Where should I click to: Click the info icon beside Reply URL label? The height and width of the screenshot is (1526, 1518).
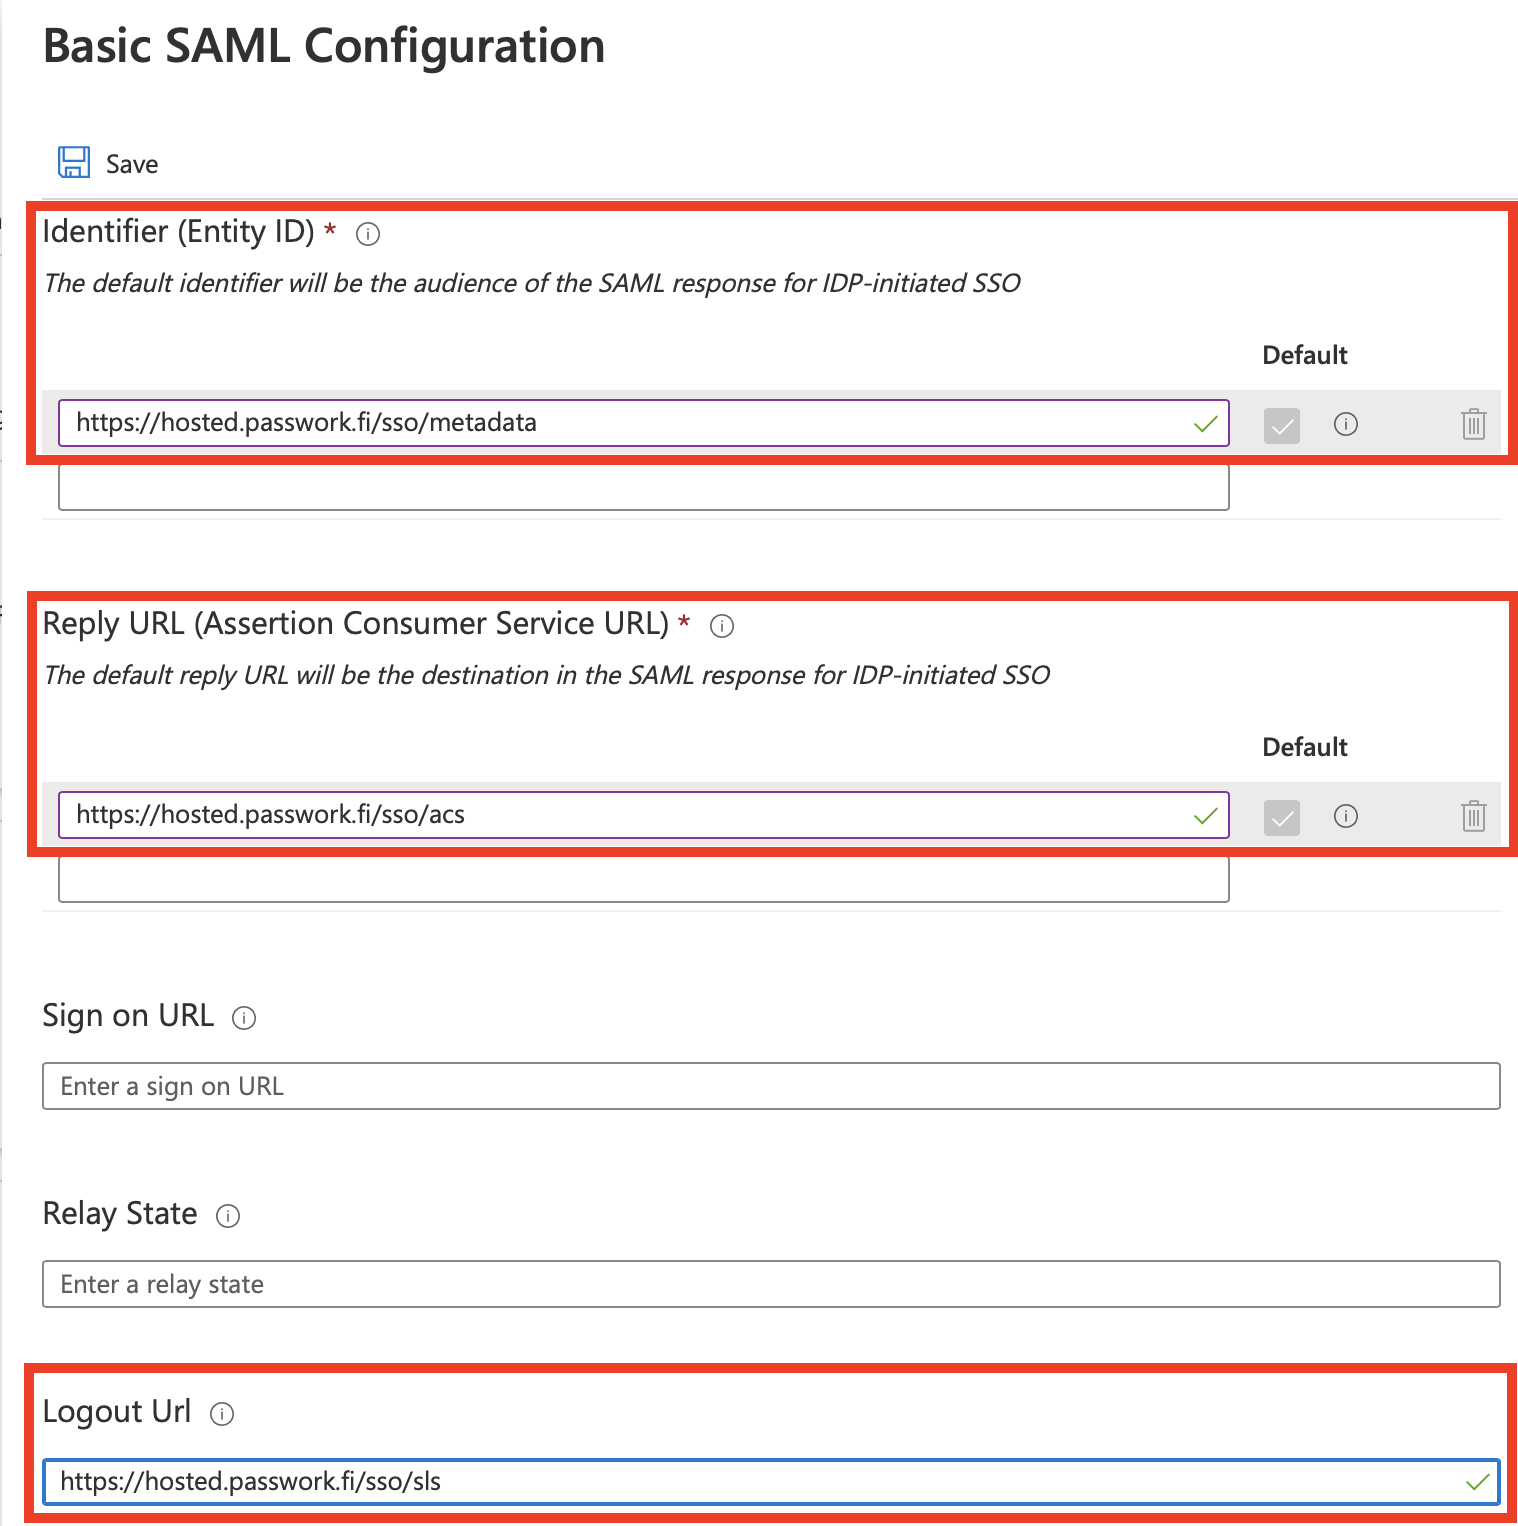(x=721, y=626)
